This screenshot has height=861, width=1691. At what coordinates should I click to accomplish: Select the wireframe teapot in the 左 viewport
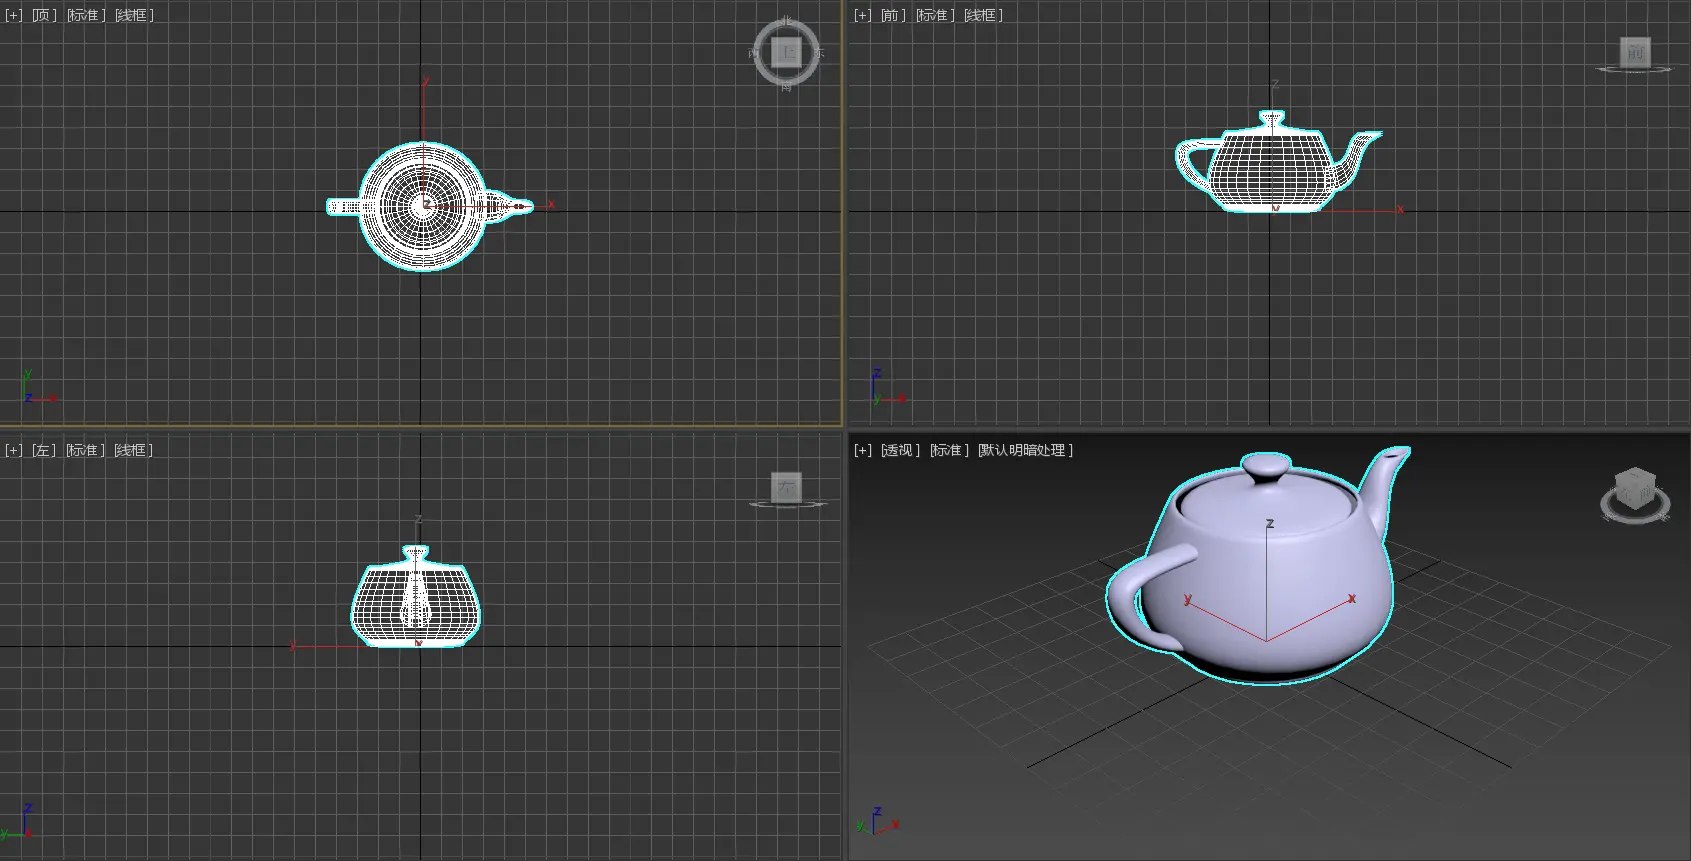(x=415, y=597)
